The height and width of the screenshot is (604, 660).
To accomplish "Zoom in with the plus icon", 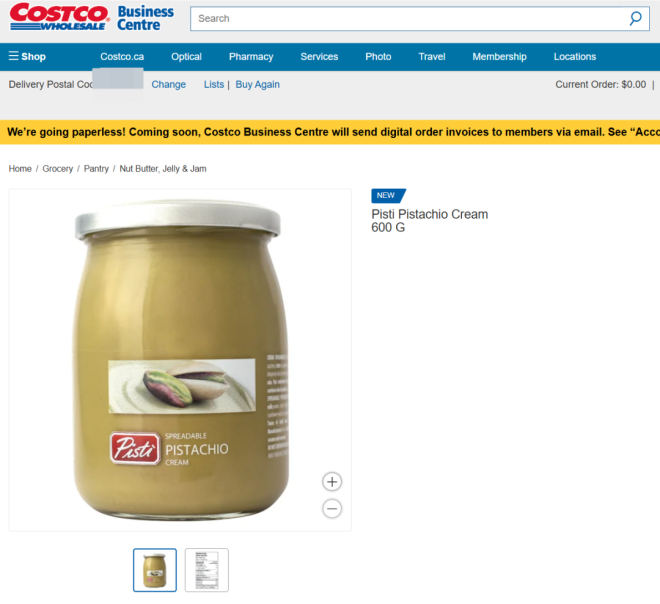I will point(332,482).
